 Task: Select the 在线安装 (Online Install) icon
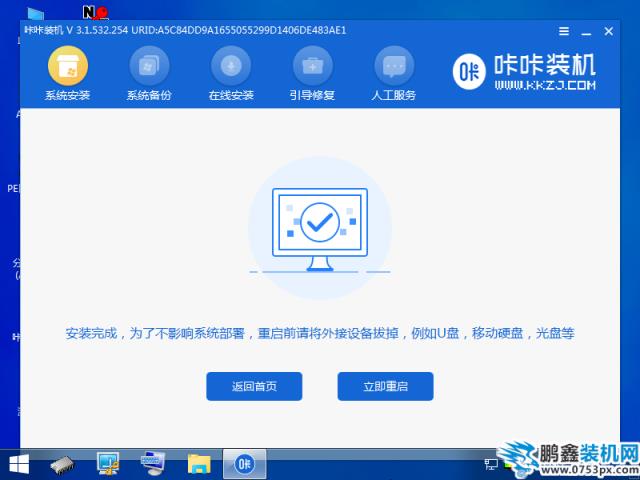point(231,67)
